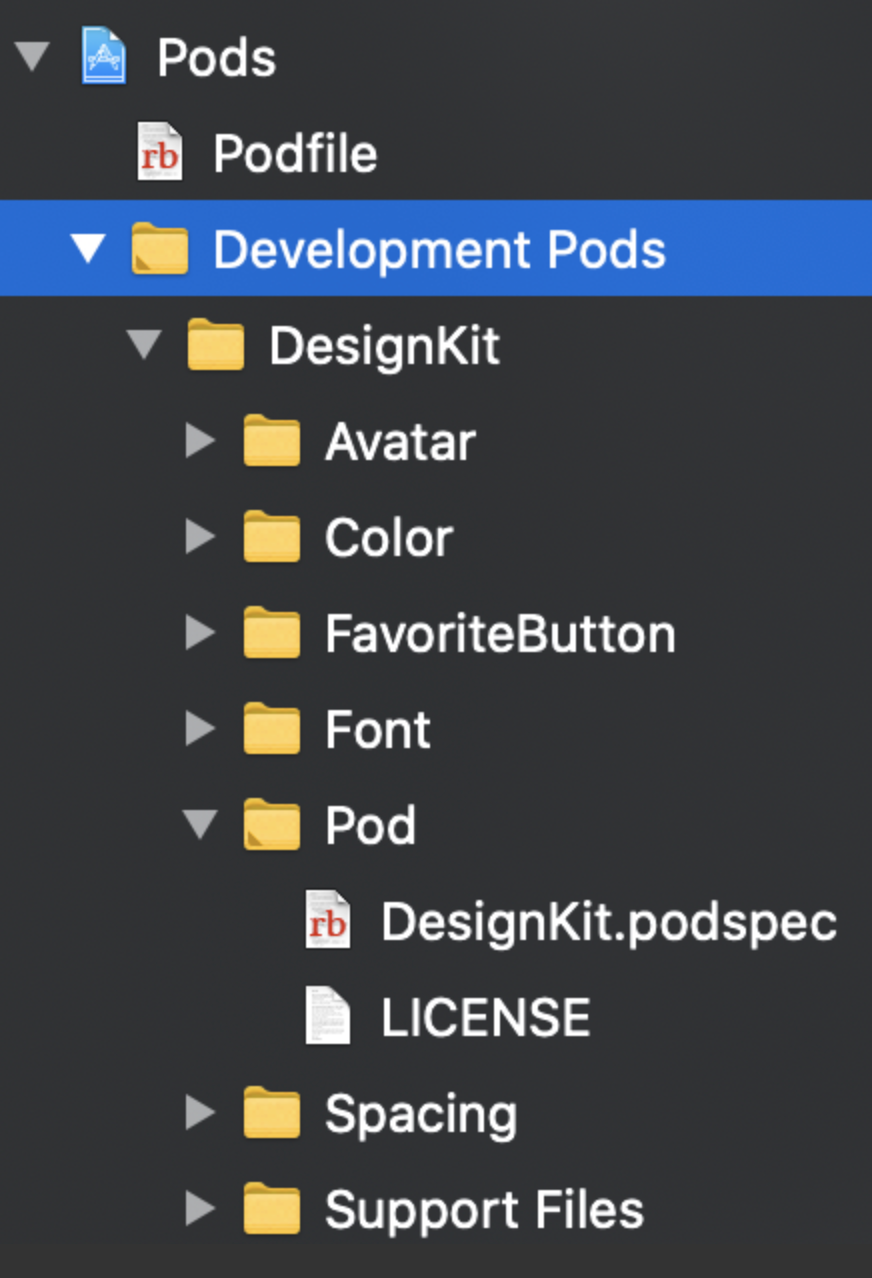Click the Support Files folder icon

(x=272, y=1209)
